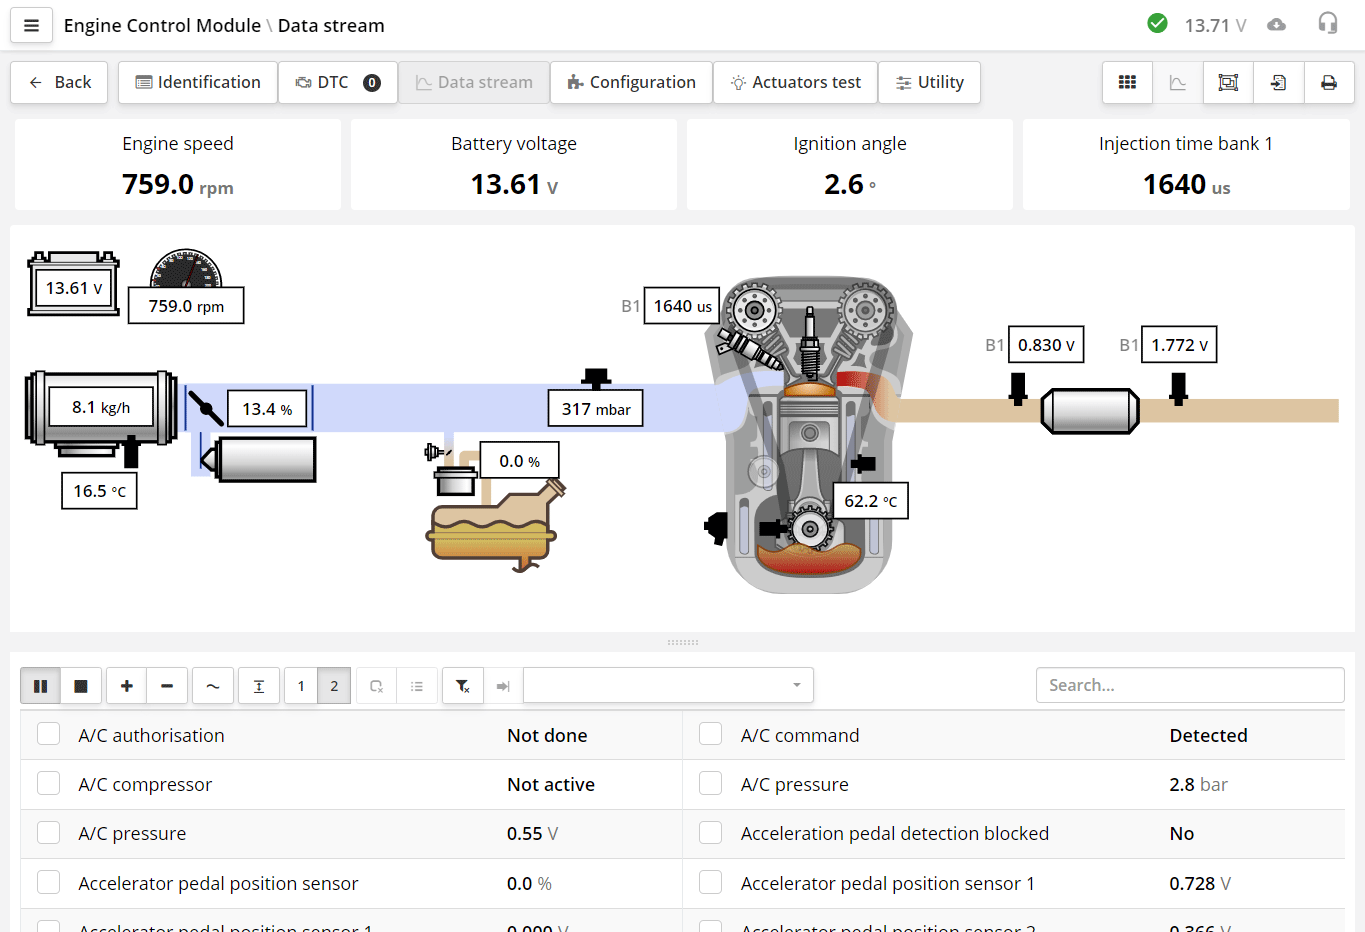Stop the data stream
Viewport: 1365px width, 932px height.
[x=81, y=686]
